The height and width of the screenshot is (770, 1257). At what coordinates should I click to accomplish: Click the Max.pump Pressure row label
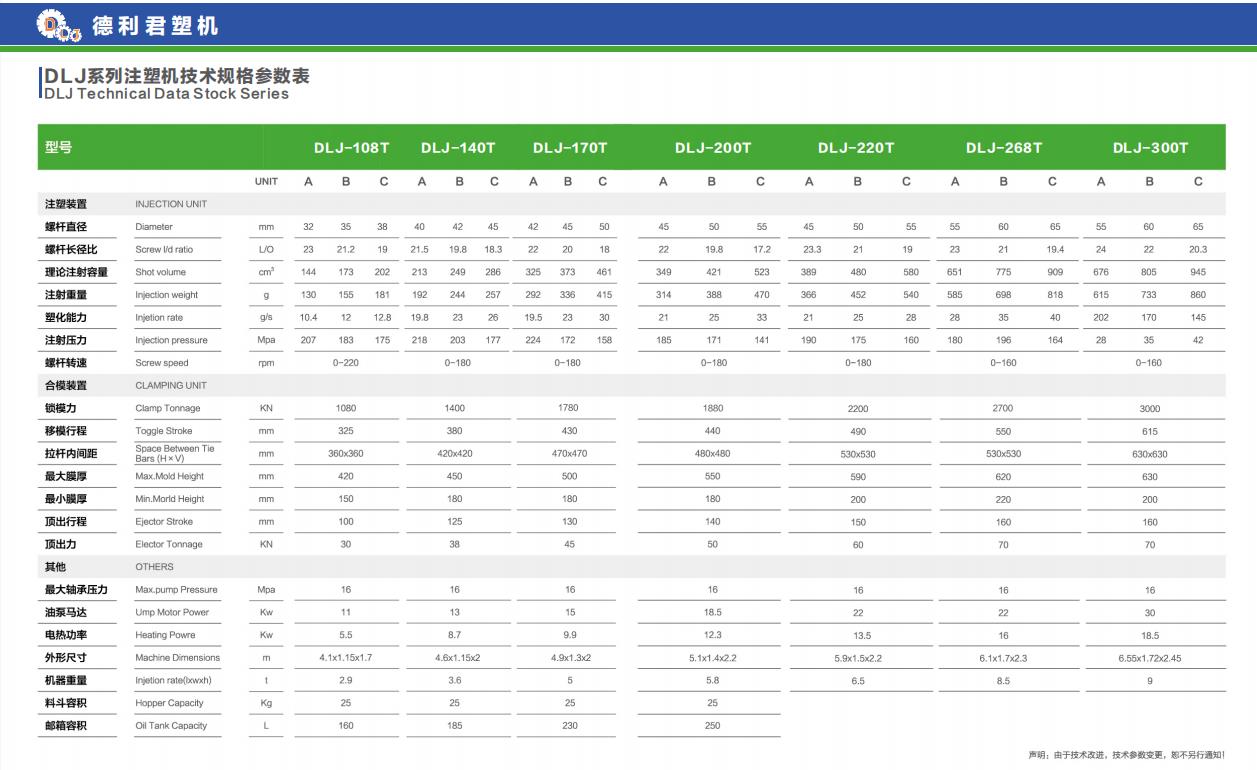pos(176,589)
